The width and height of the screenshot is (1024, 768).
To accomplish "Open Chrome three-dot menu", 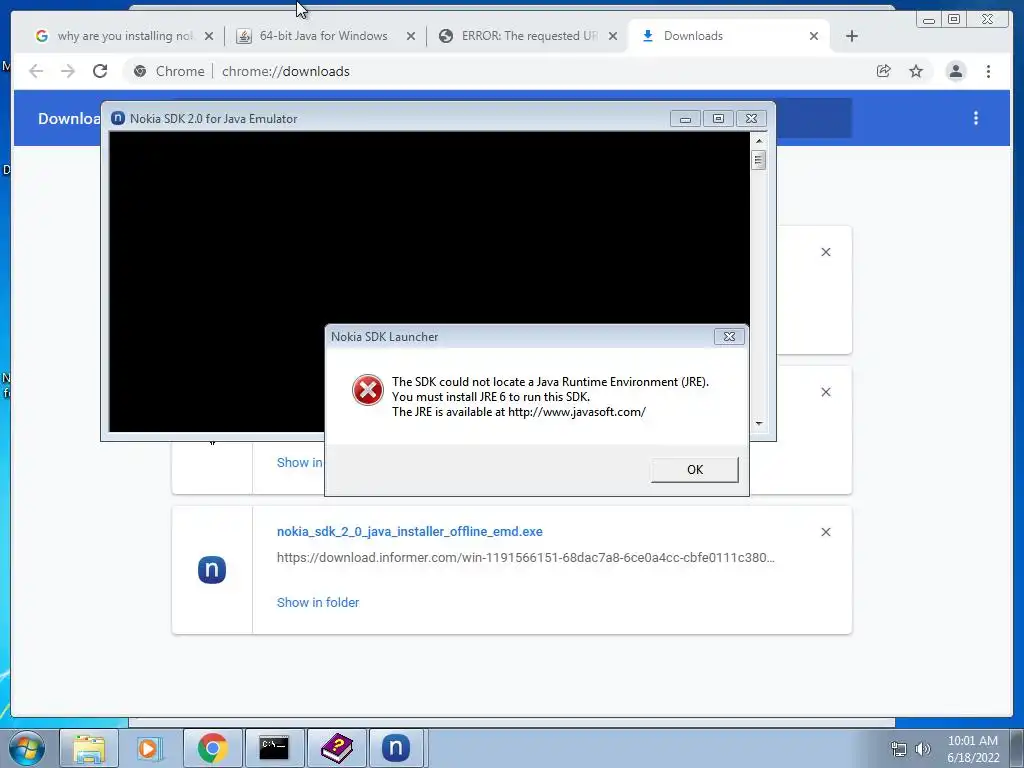I will click(988, 71).
